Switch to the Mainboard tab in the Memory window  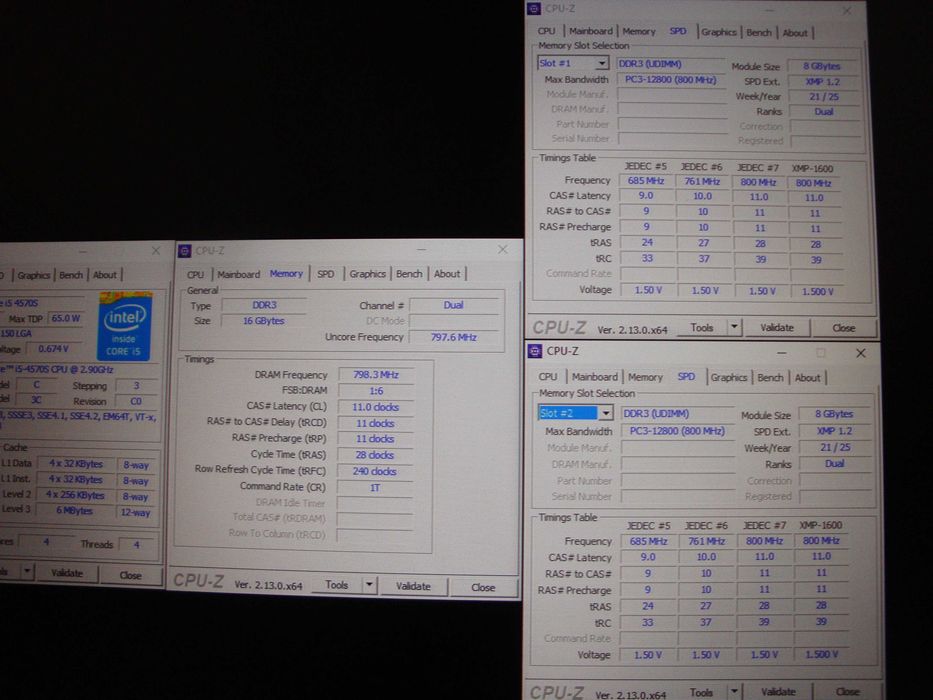click(x=238, y=274)
